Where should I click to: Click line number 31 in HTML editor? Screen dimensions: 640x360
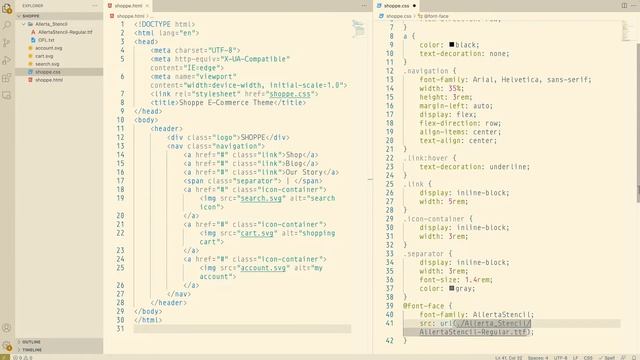[x=120, y=329]
